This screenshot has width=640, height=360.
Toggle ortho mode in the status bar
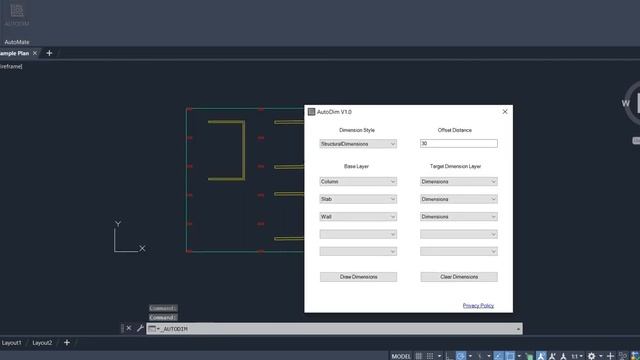tap(449, 356)
